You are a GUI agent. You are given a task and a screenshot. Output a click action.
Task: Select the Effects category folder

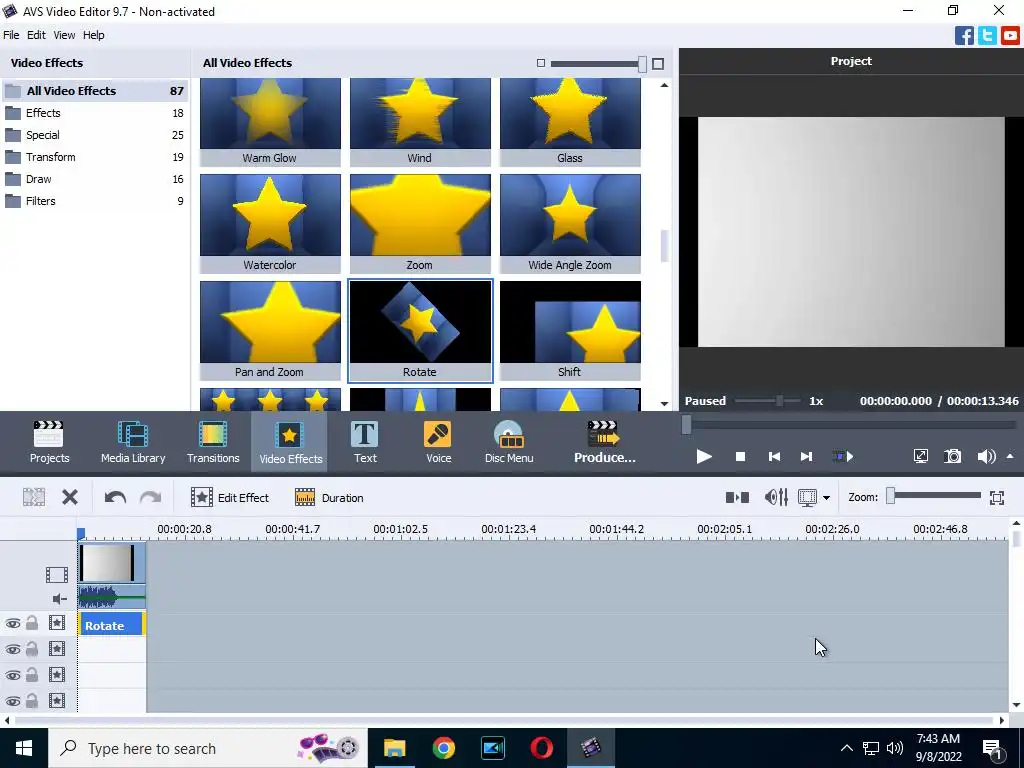click(95, 113)
